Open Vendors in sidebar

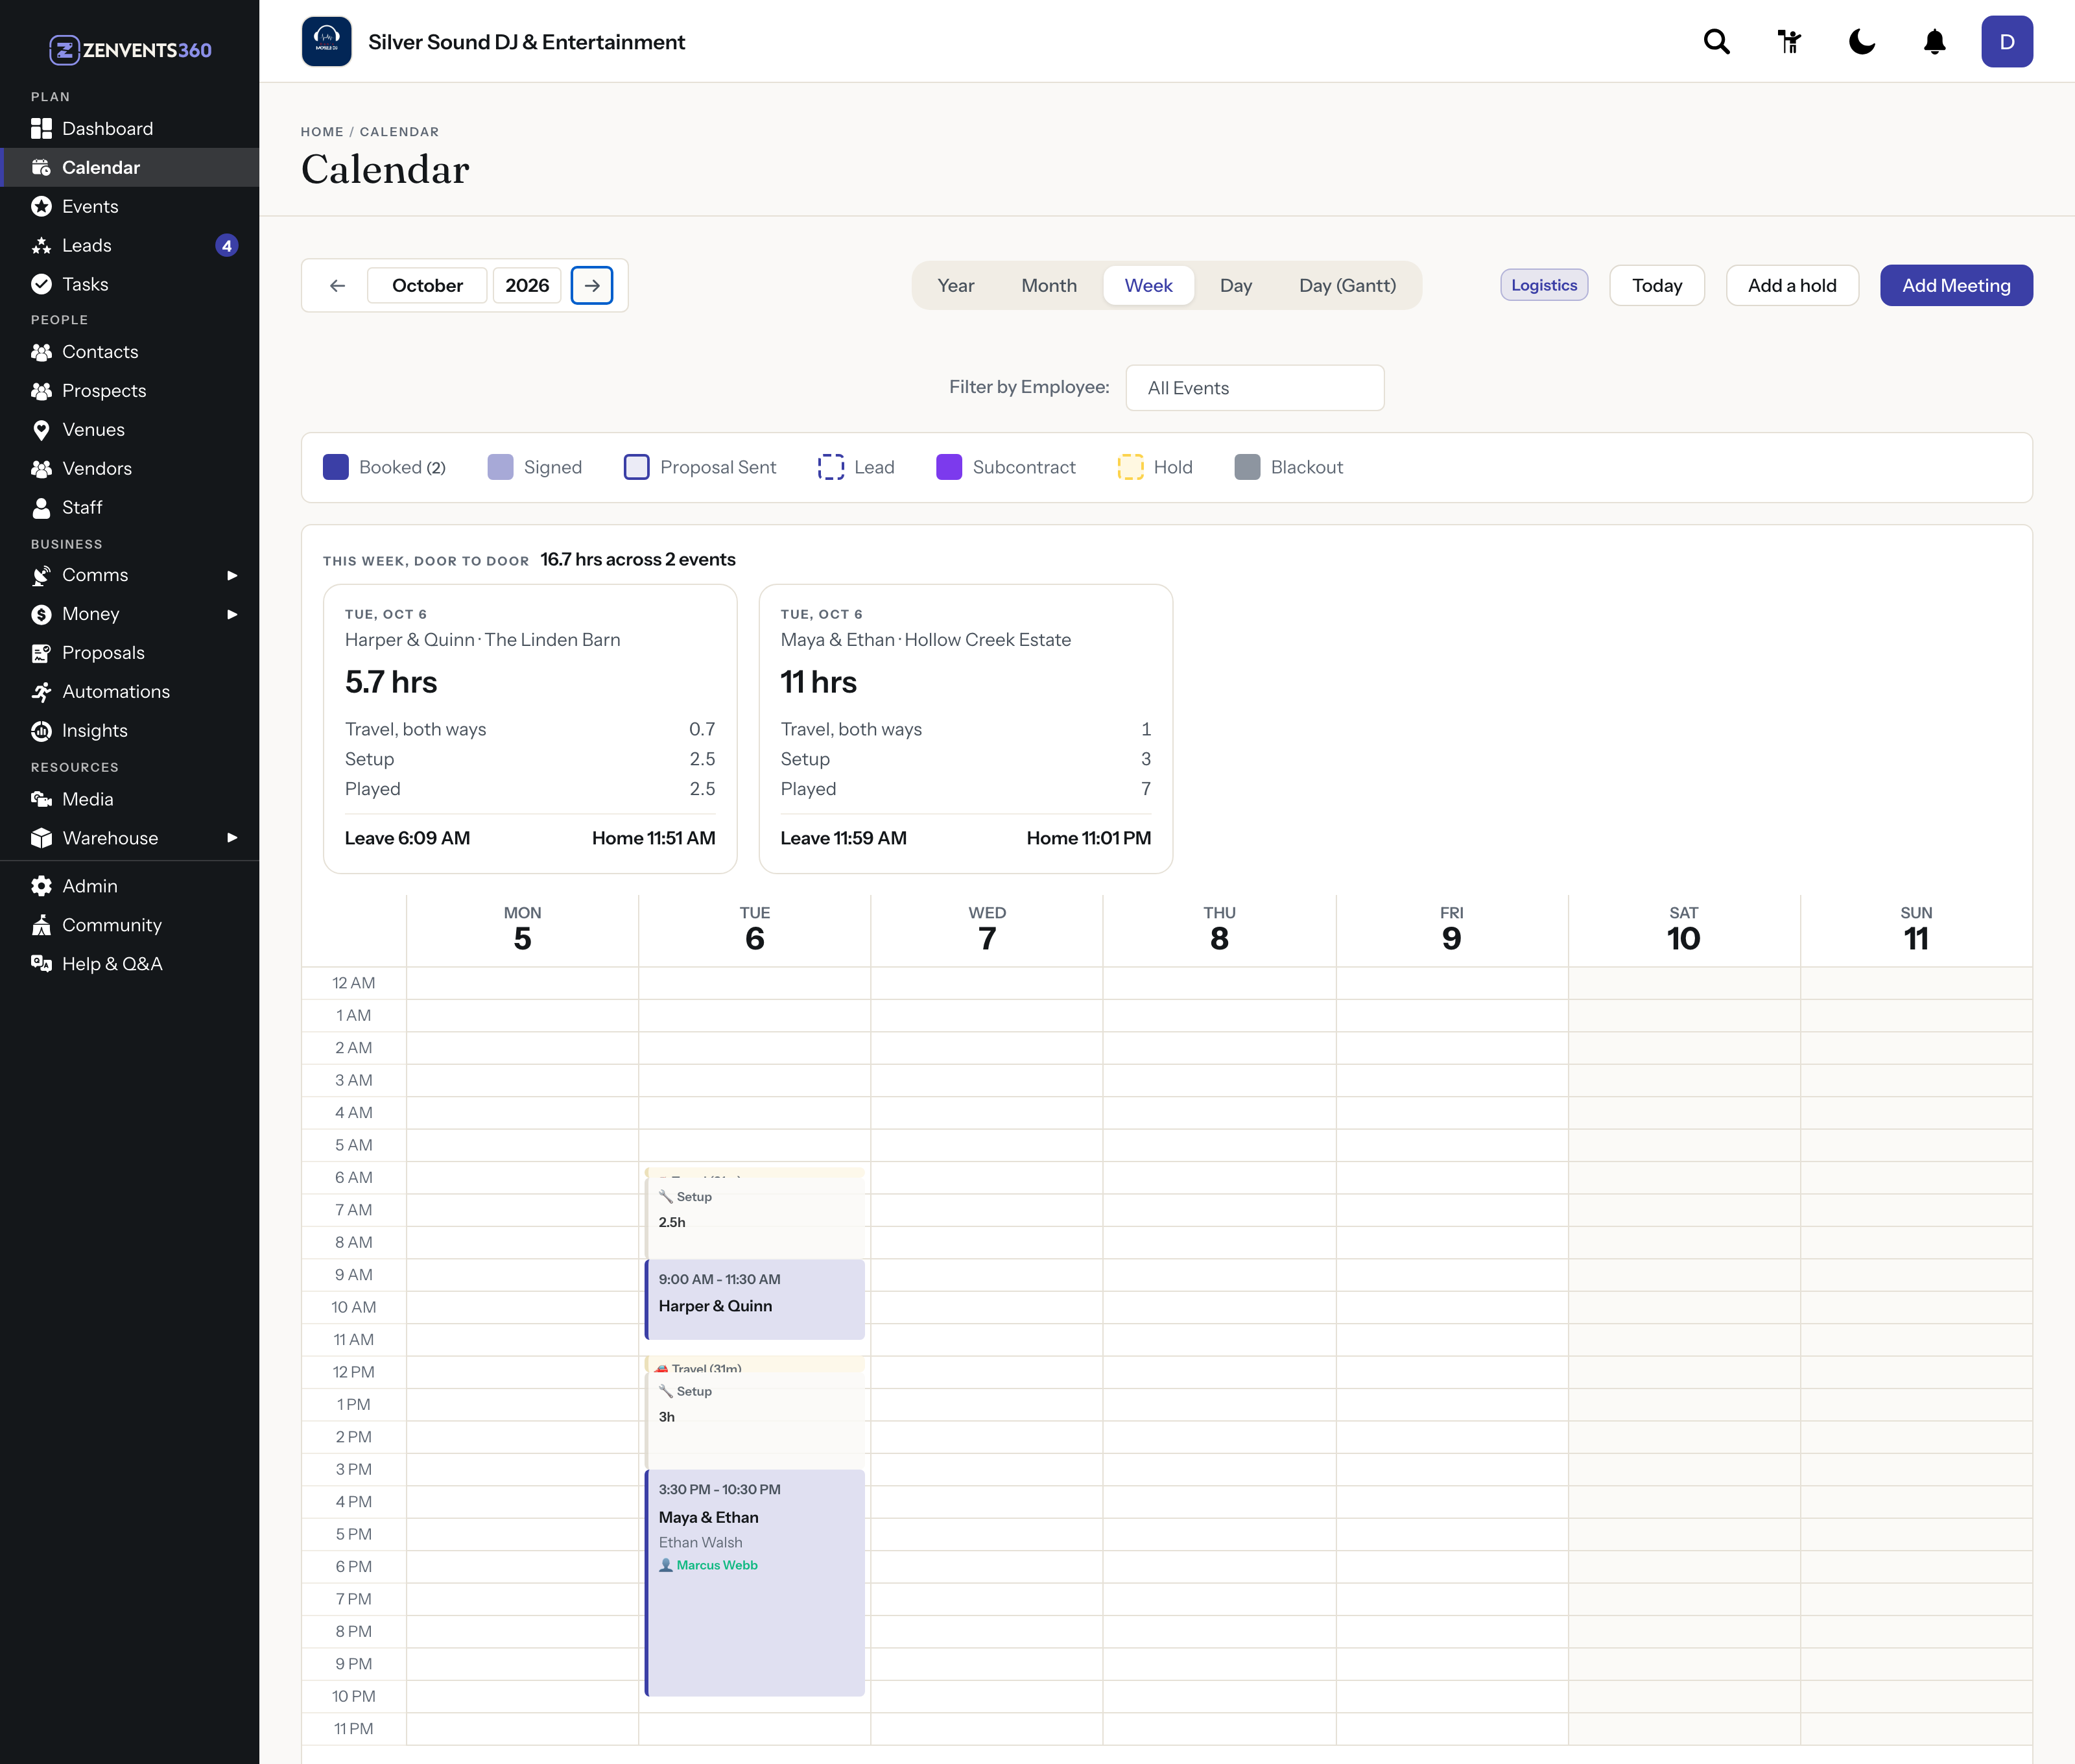point(129,468)
